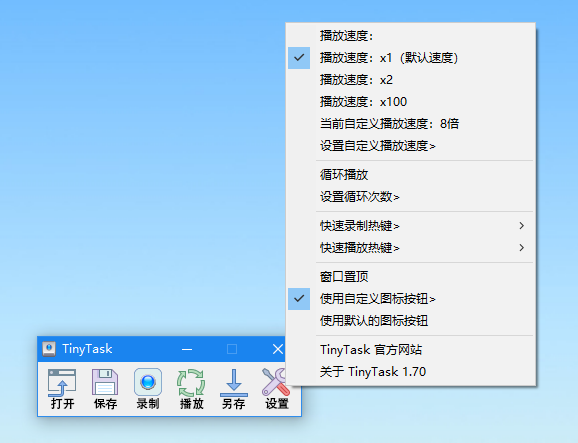Minimize the TinyTask window
The height and width of the screenshot is (443, 578).
click(187, 349)
